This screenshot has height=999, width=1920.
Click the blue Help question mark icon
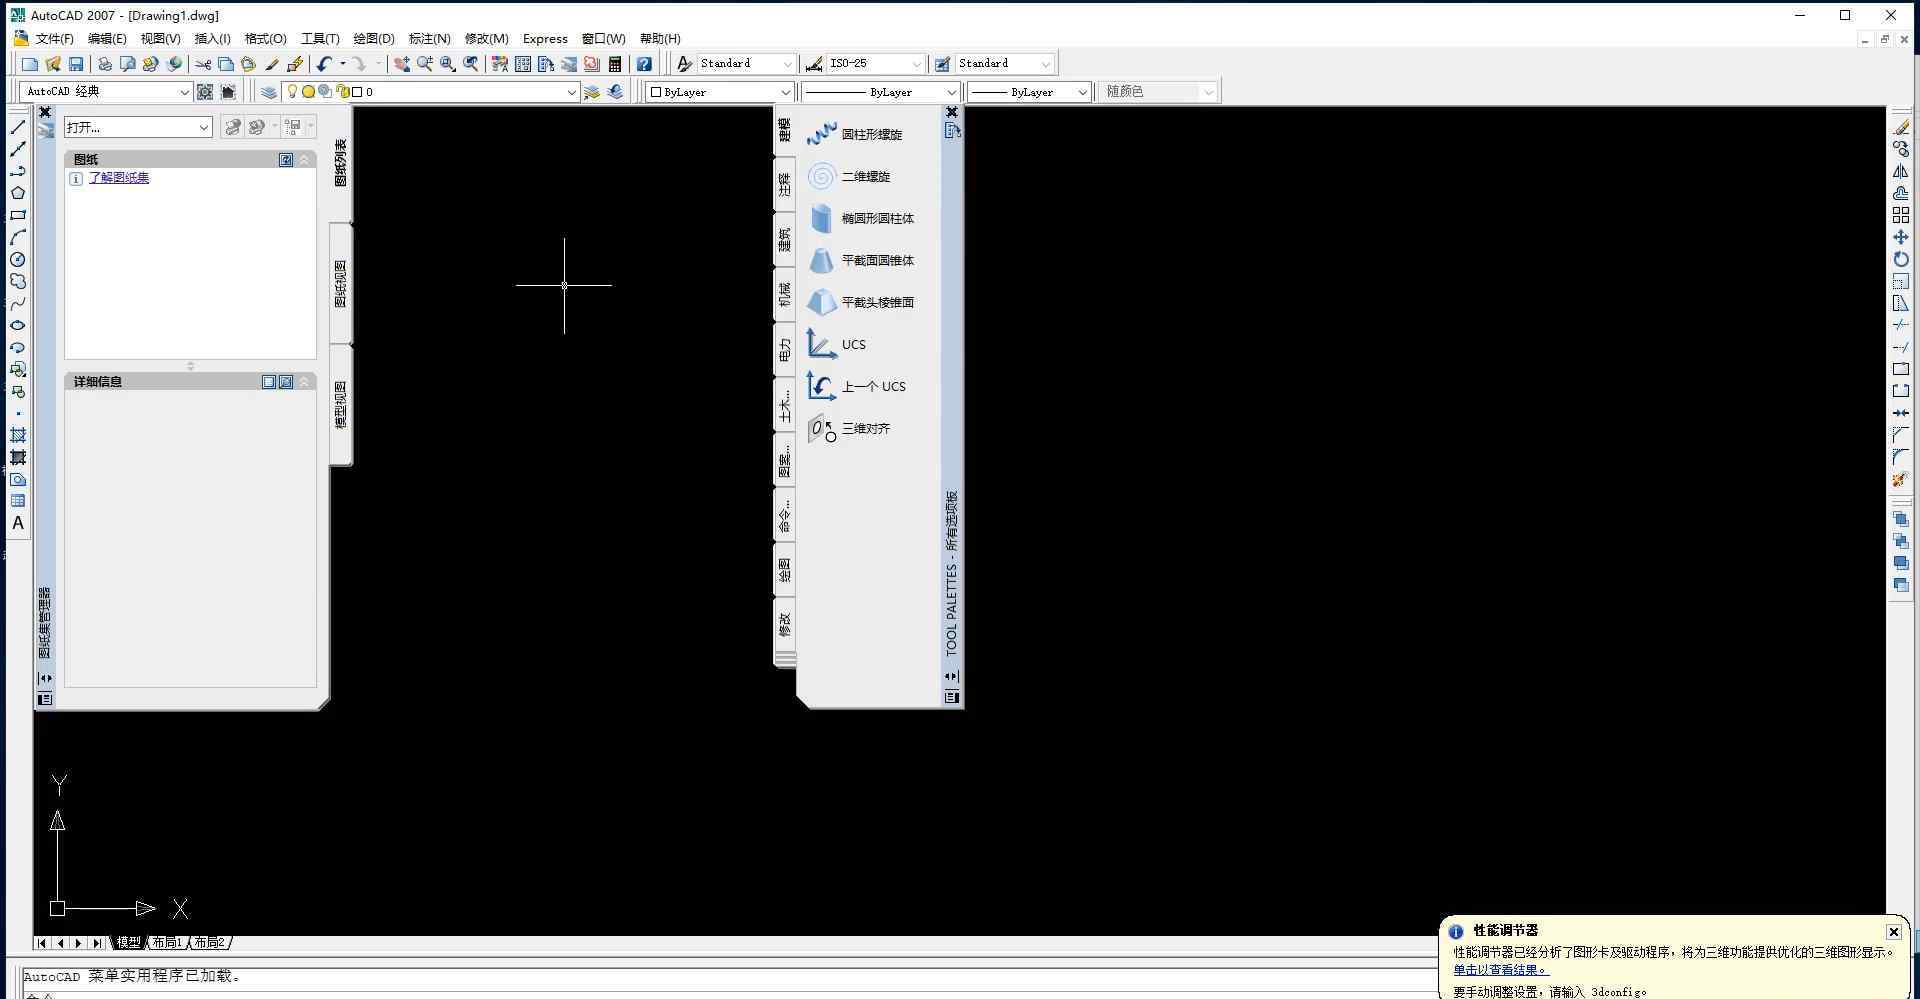tap(645, 64)
